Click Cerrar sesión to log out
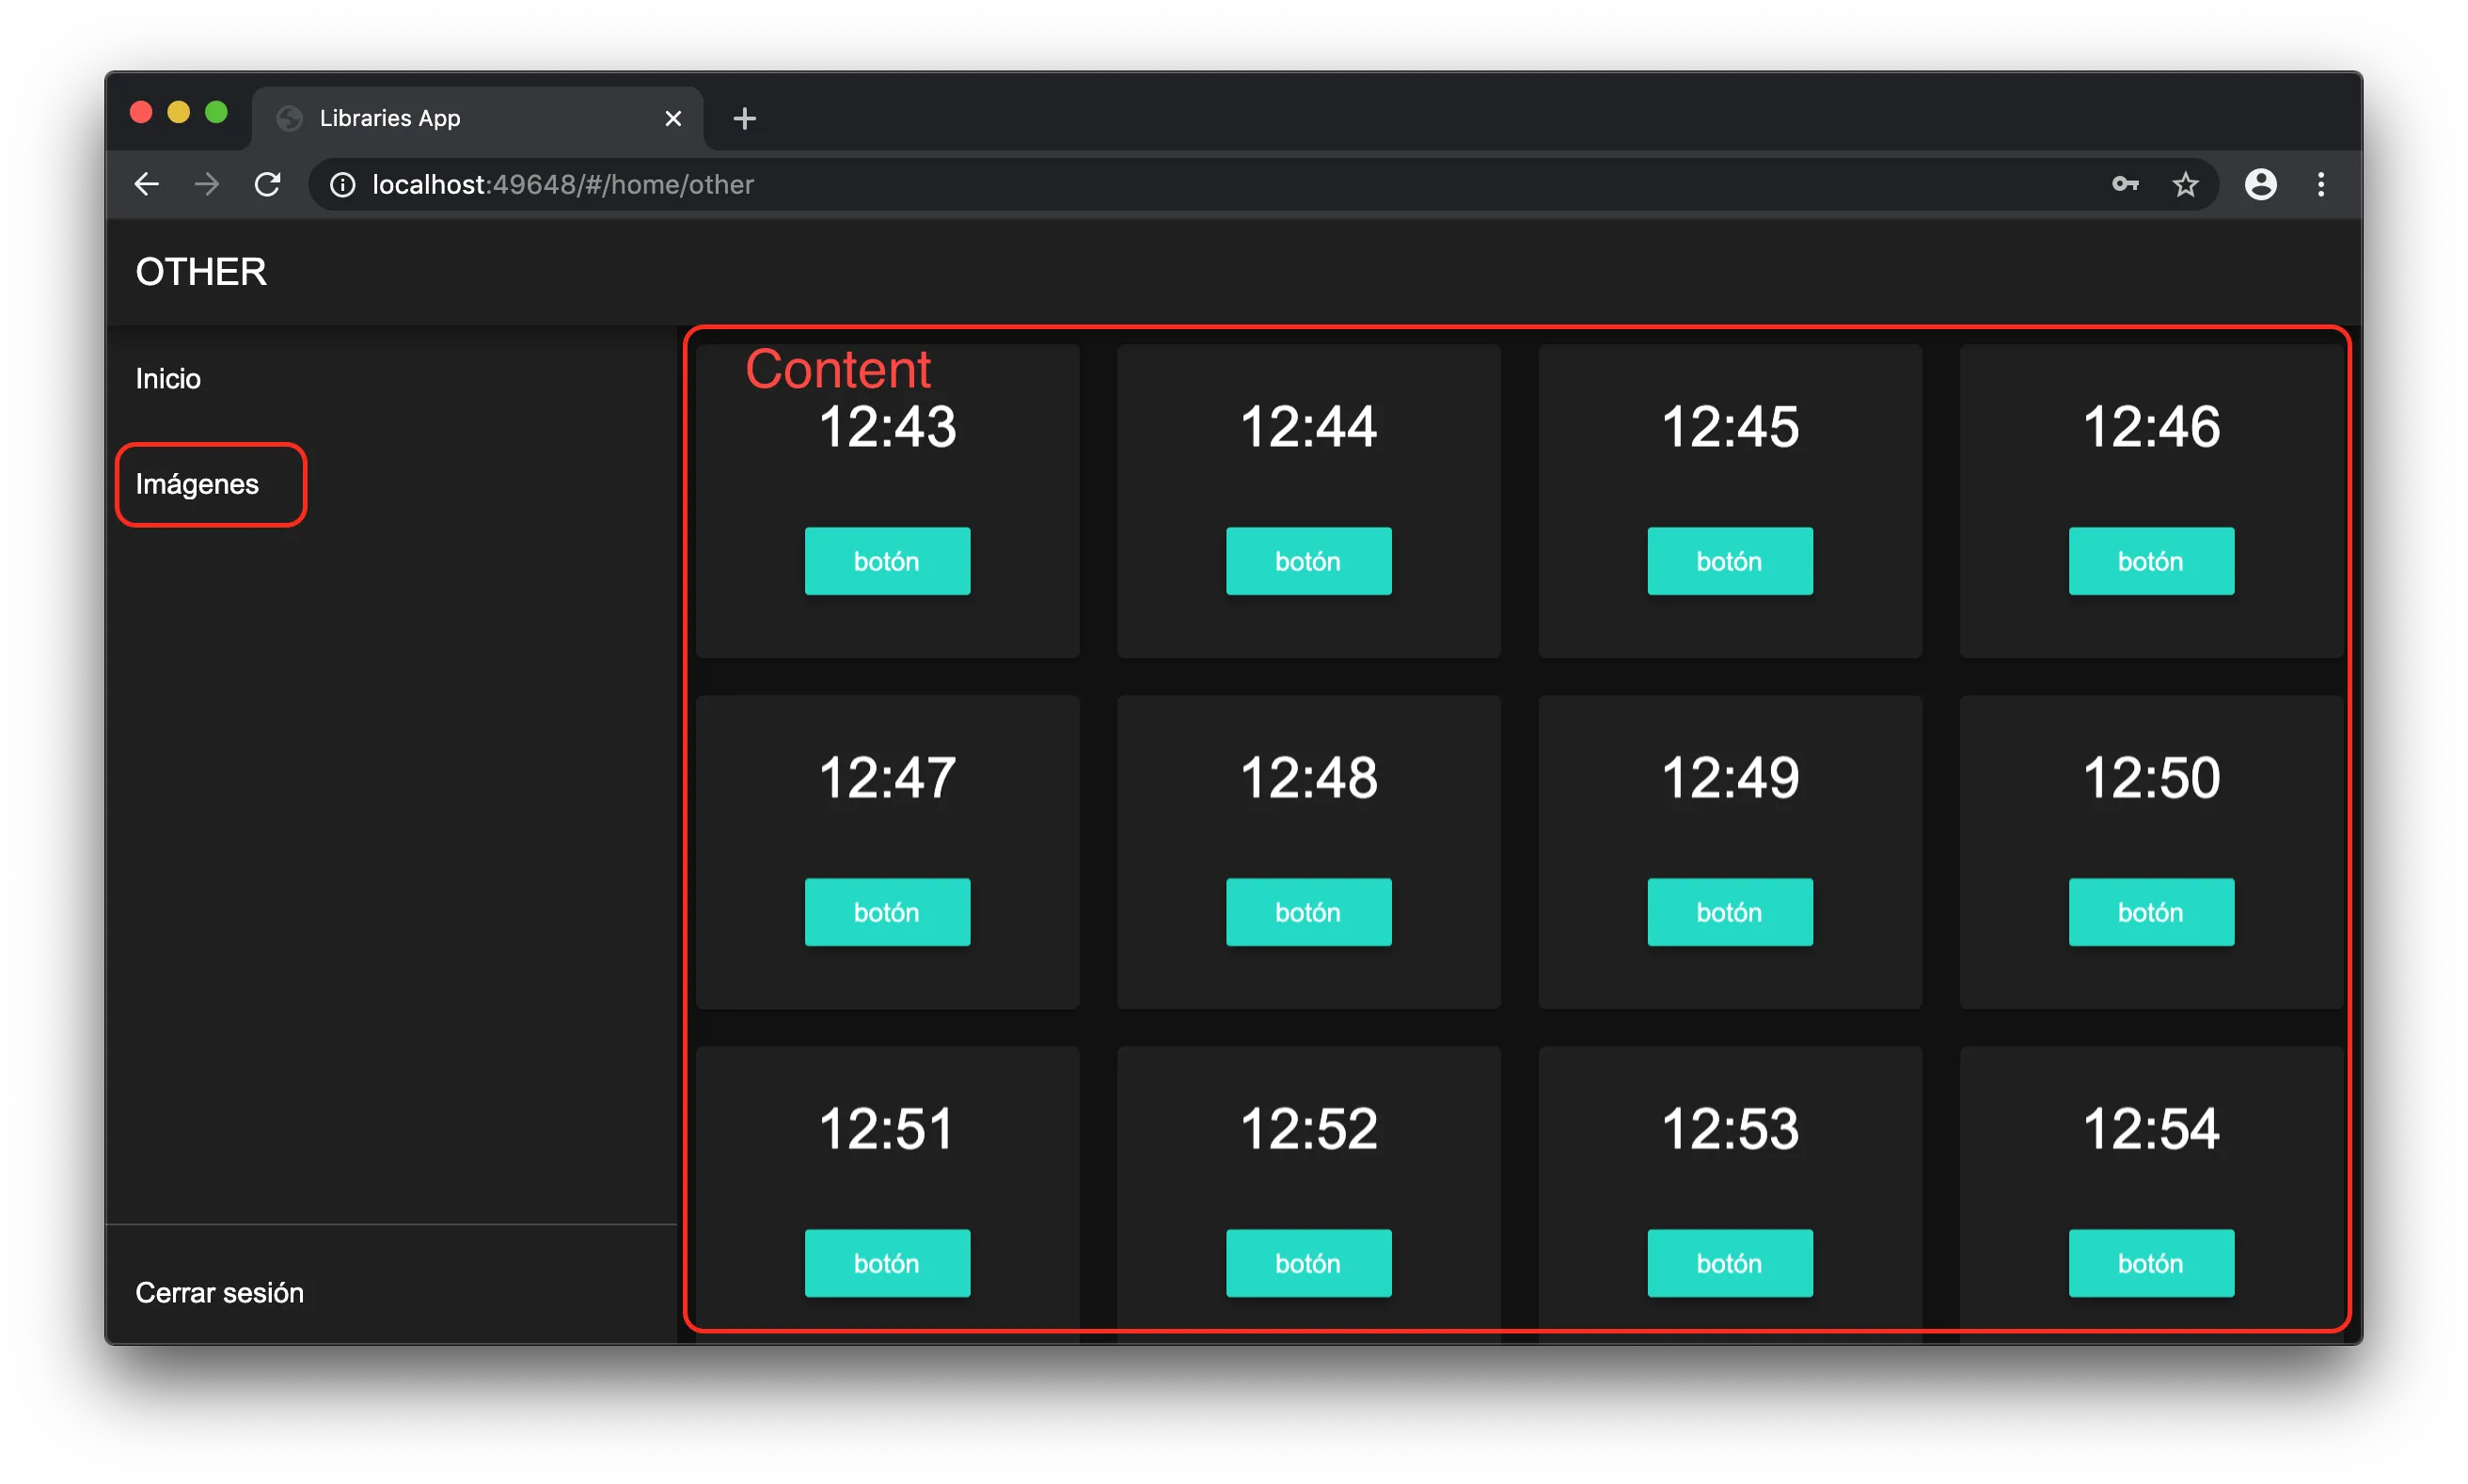Image resolution: width=2468 pixels, height=1484 pixels. tap(219, 1293)
